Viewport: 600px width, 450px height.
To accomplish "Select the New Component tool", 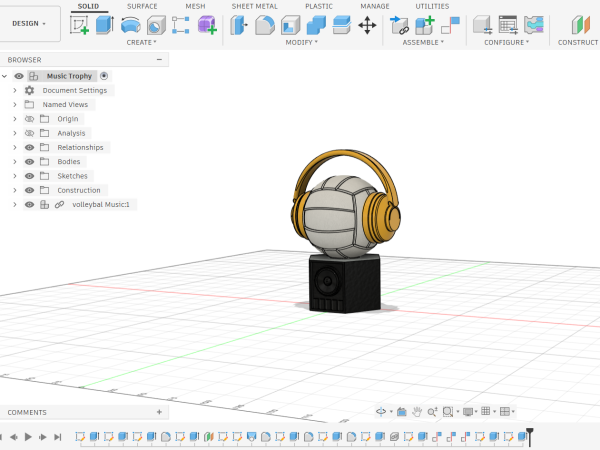I will click(x=425, y=25).
